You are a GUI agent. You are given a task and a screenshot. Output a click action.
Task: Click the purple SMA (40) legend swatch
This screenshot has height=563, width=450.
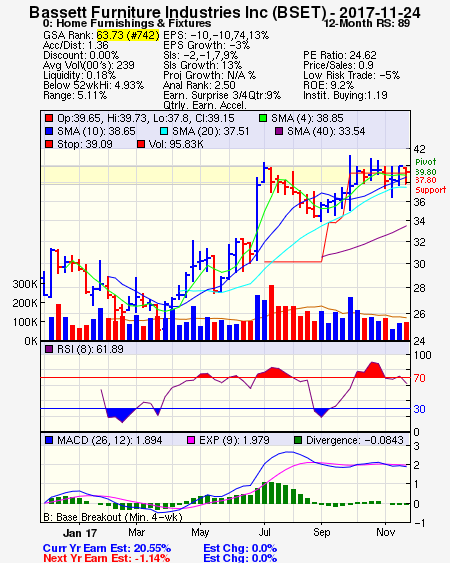(x=279, y=131)
